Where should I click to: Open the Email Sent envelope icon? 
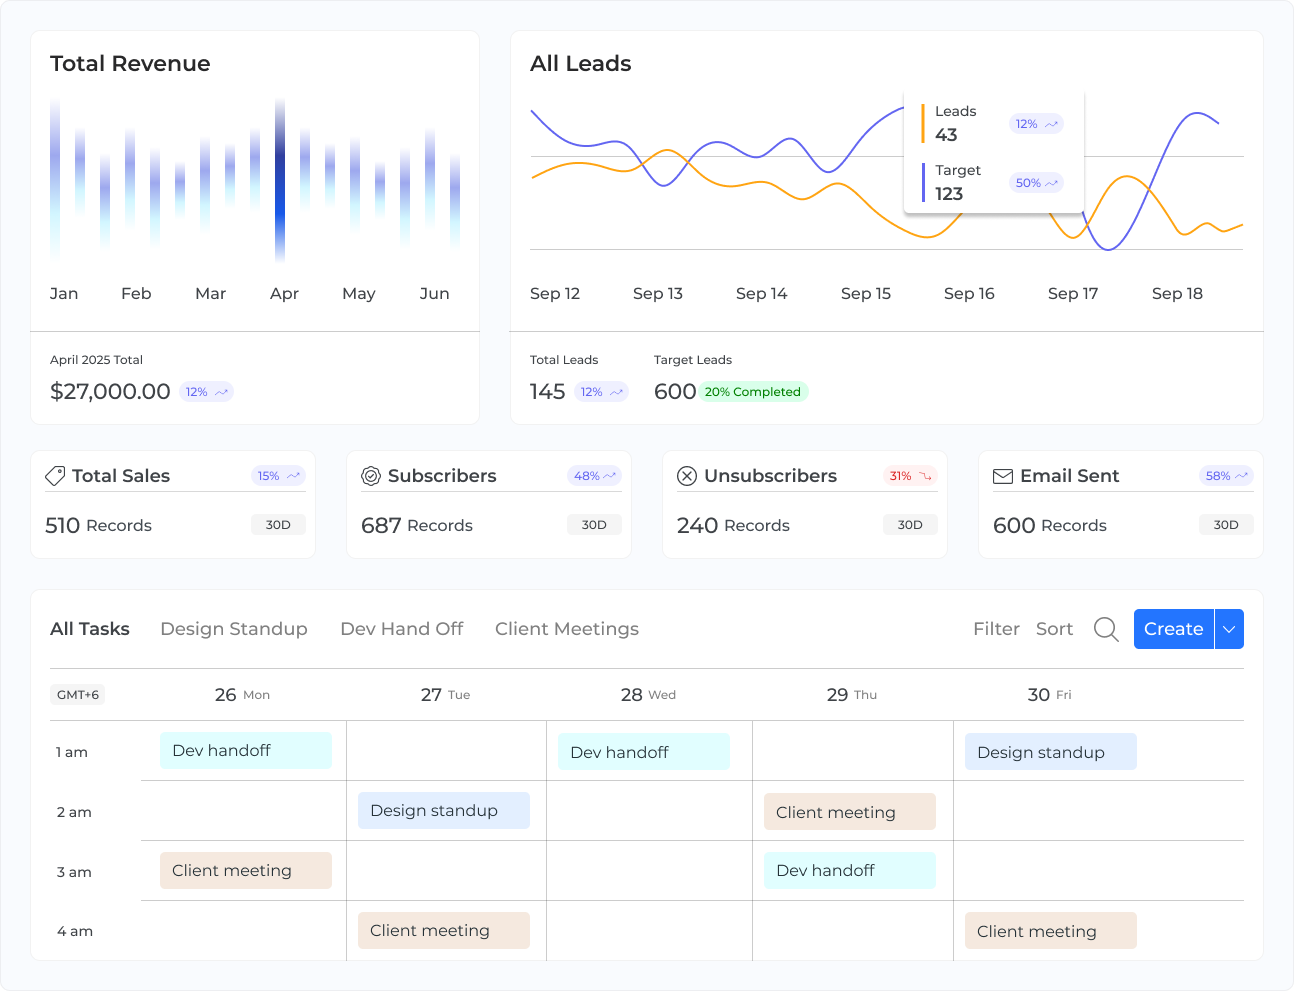pyautogui.click(x=1003, y=476)
